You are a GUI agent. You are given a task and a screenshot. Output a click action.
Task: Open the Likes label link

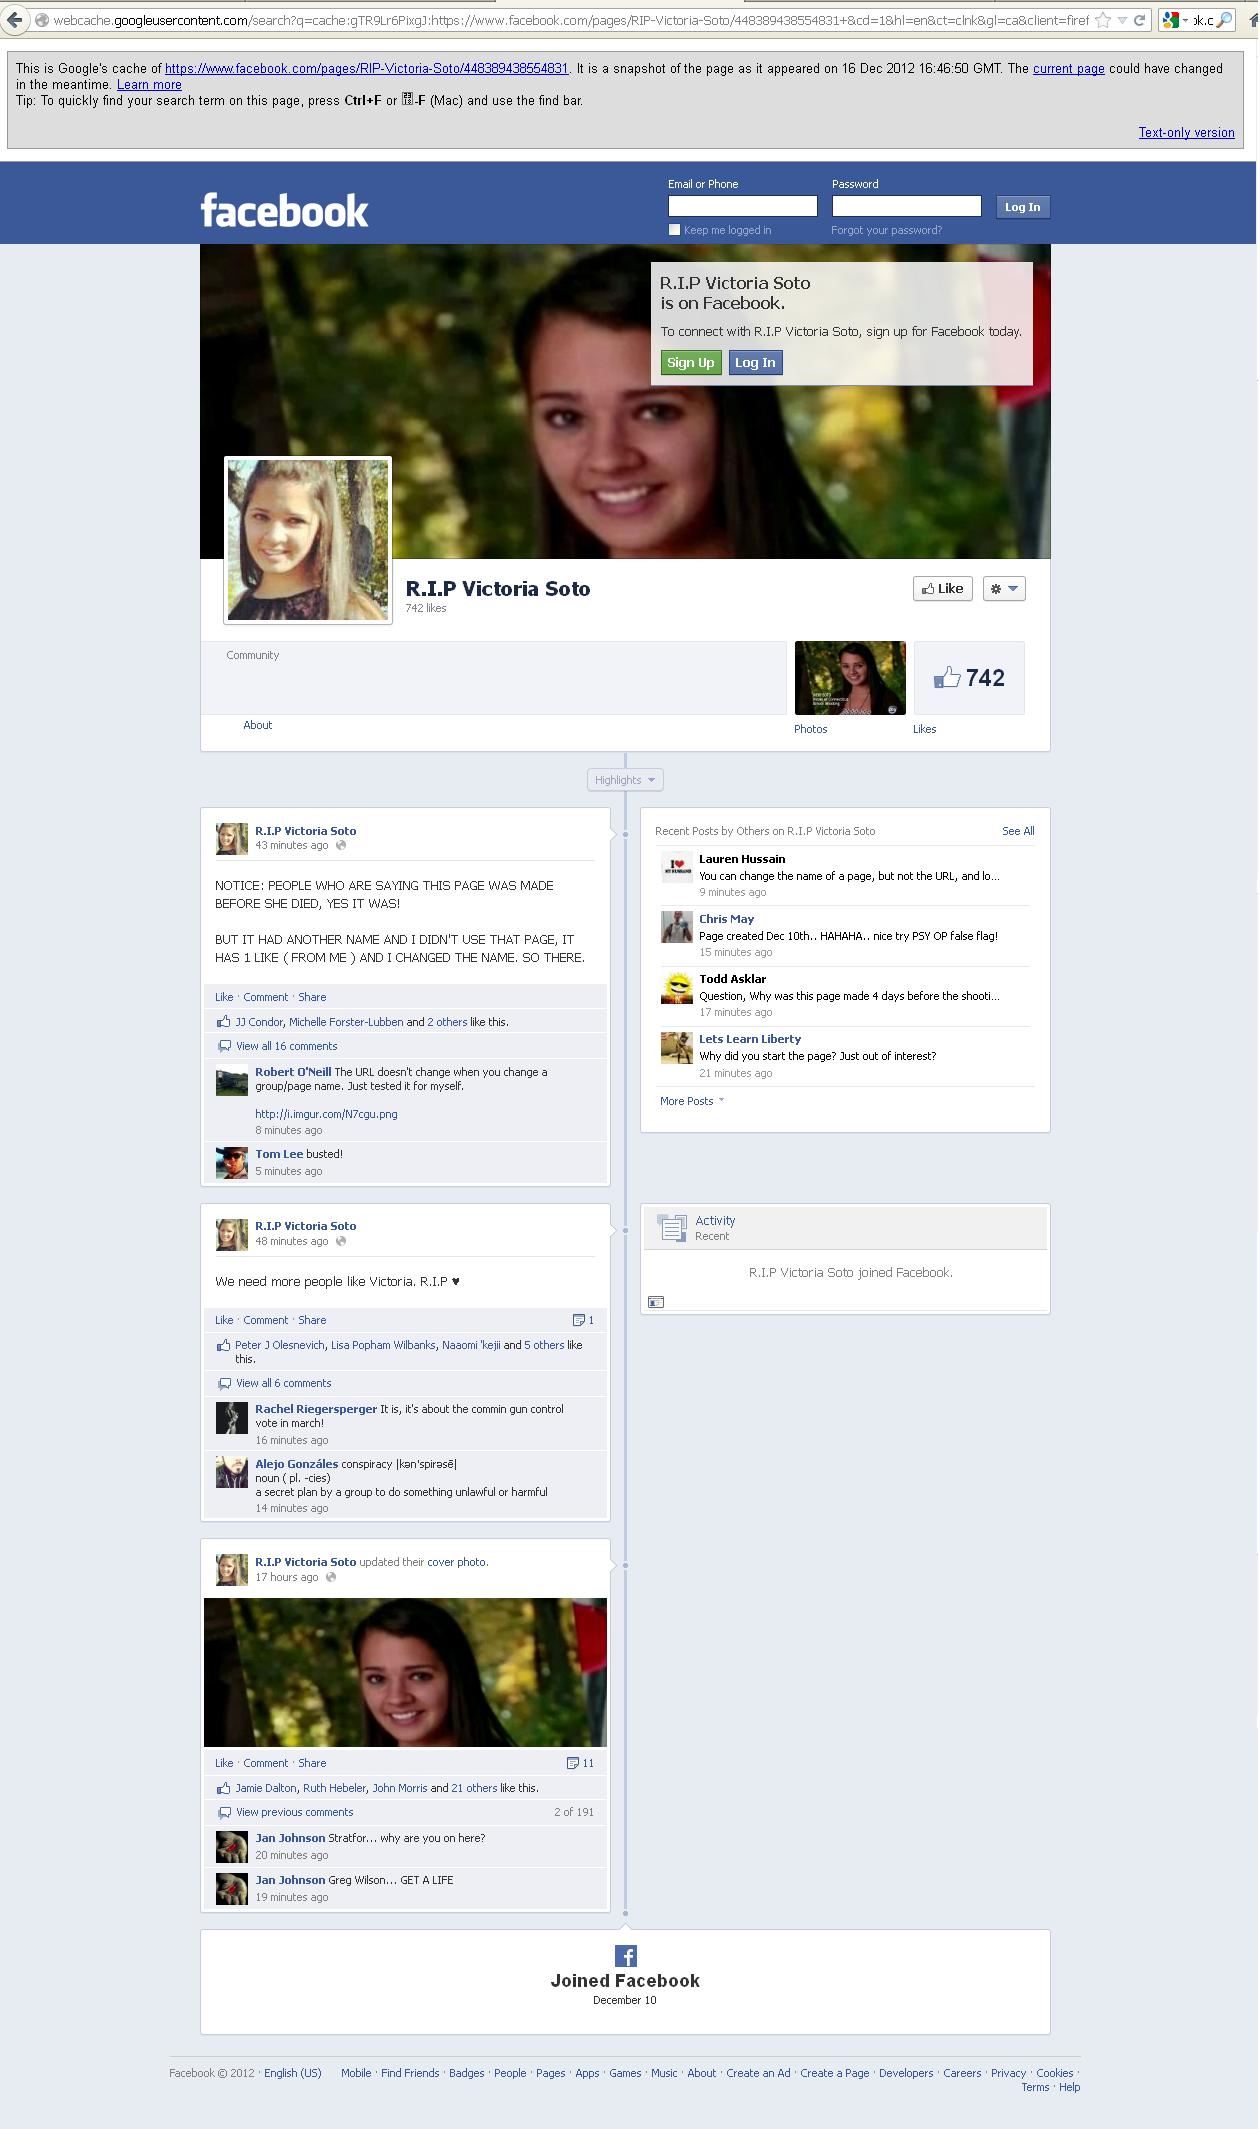pos(925,729)
